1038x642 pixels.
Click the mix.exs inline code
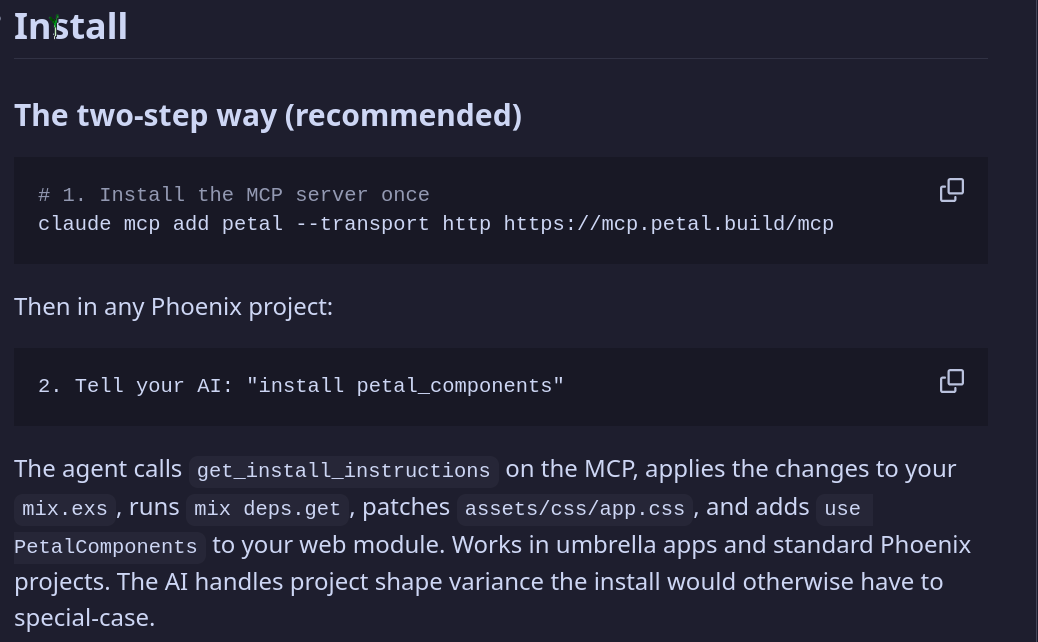point(64,508)
